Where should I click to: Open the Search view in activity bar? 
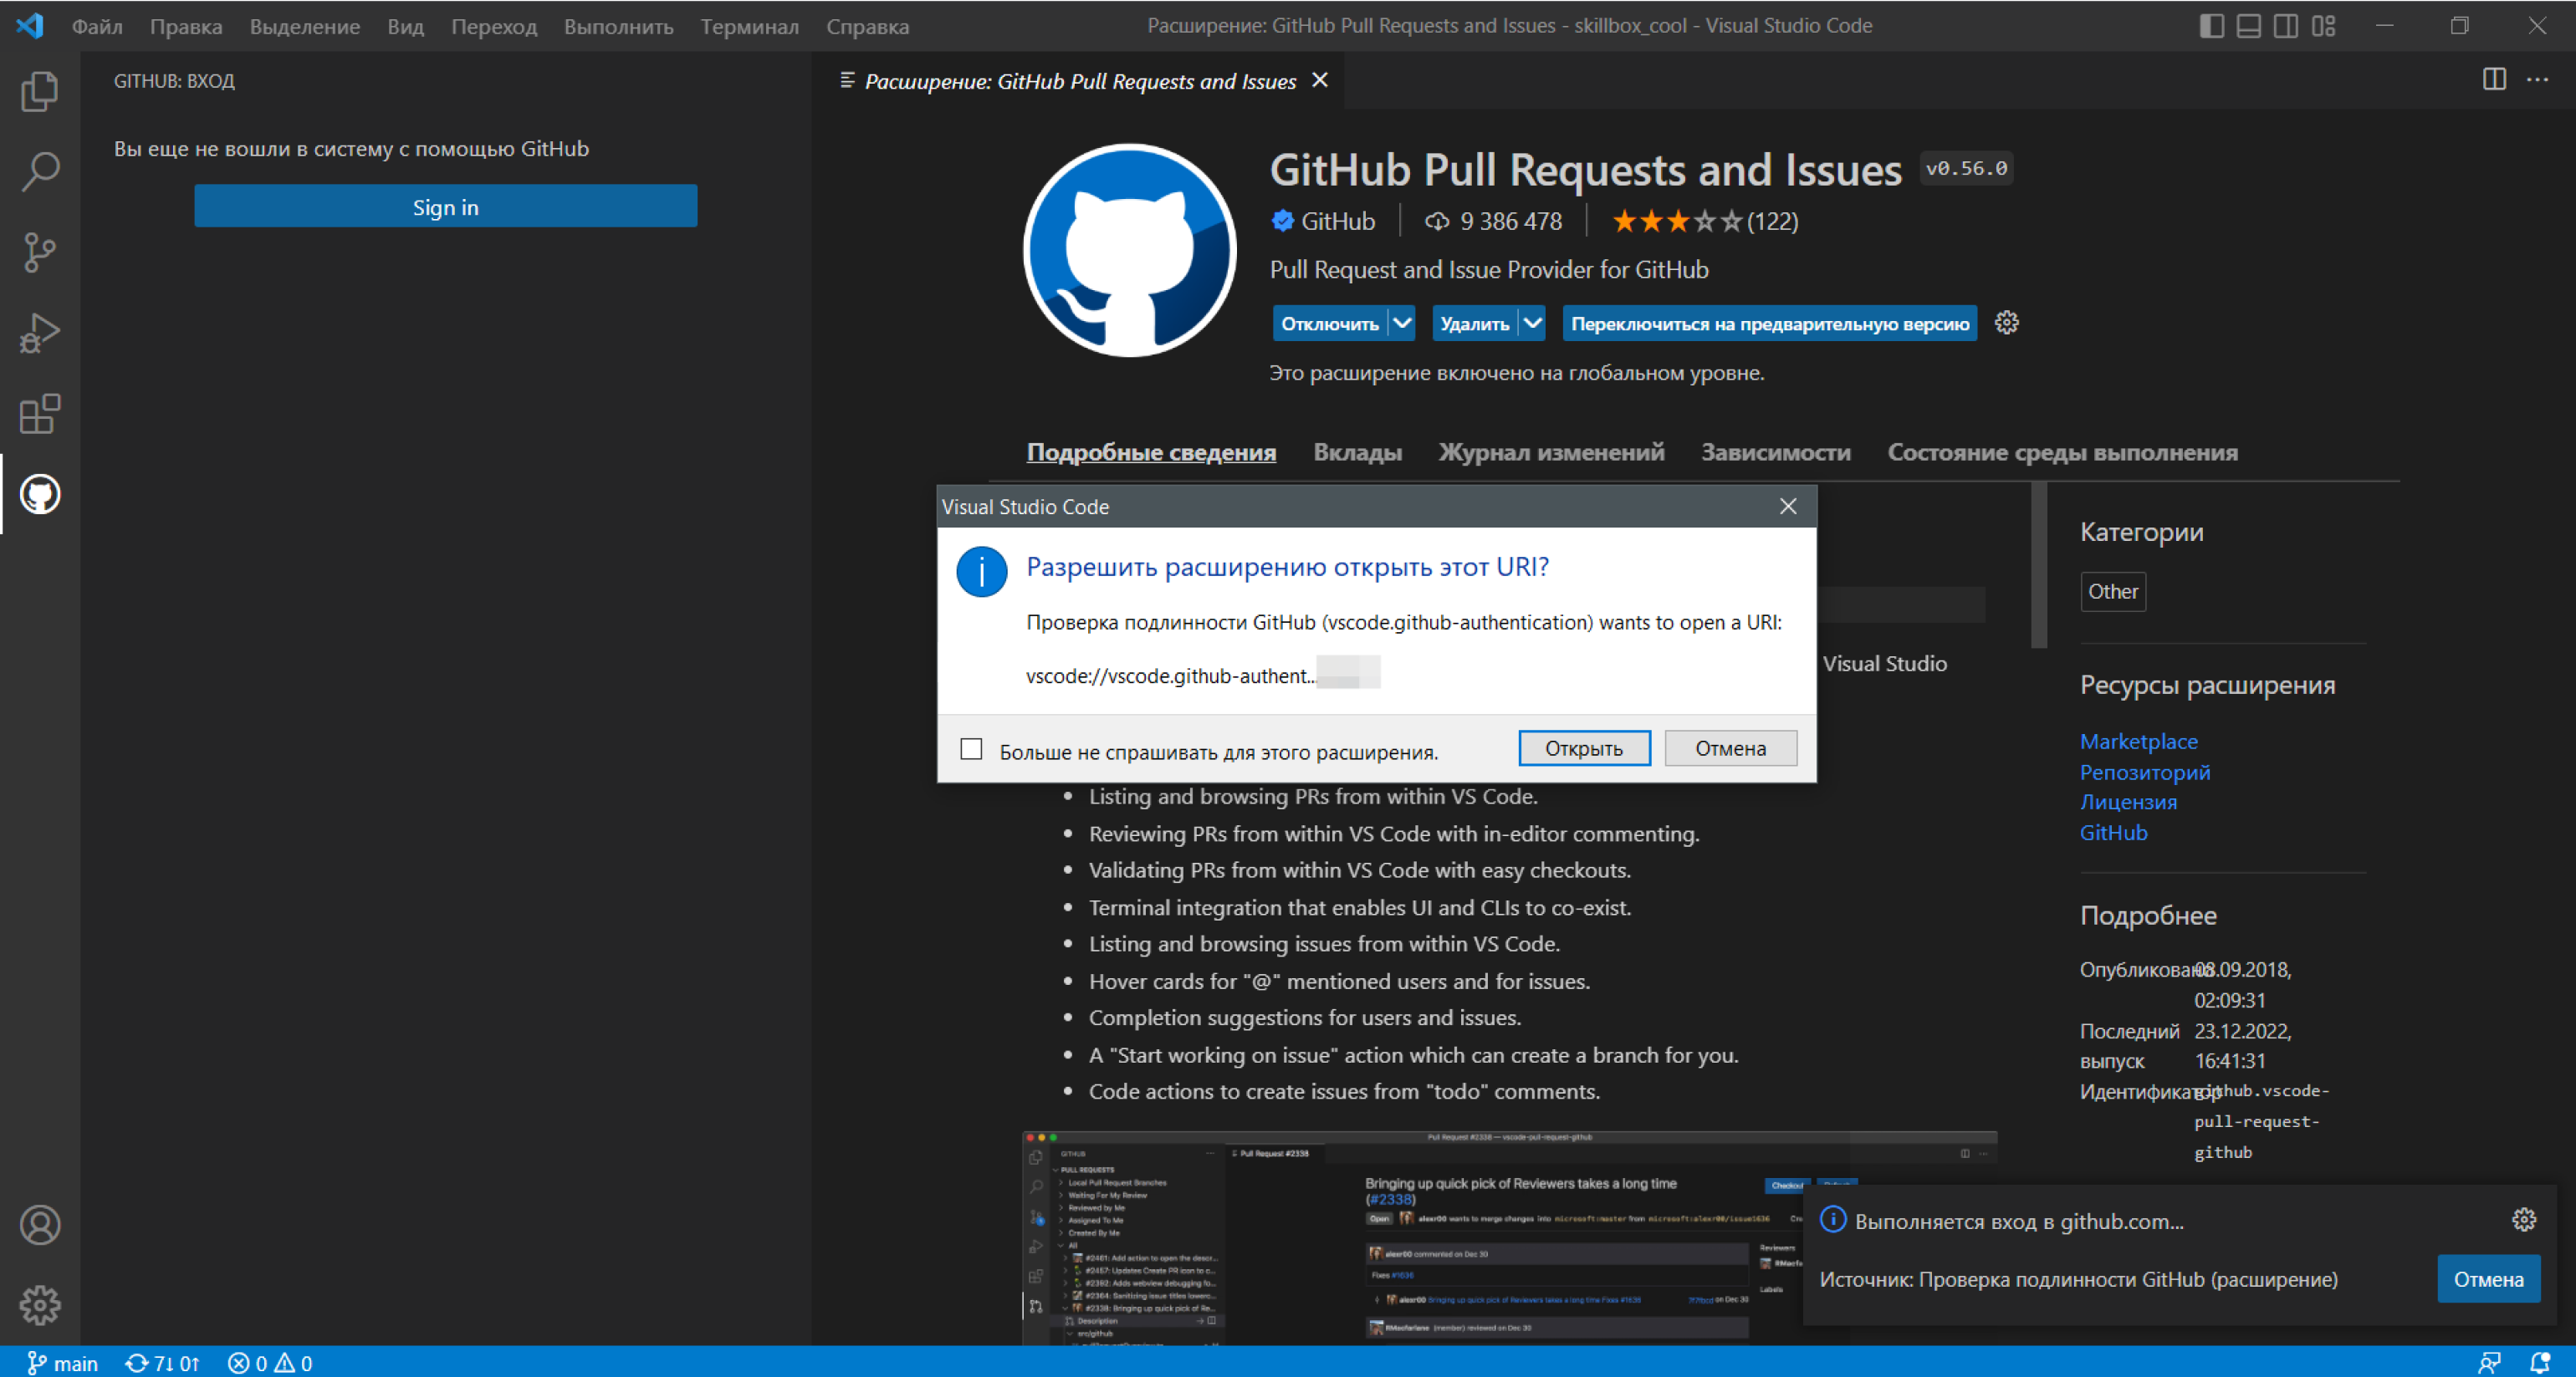pyautogui.click(x=40, y=171)
